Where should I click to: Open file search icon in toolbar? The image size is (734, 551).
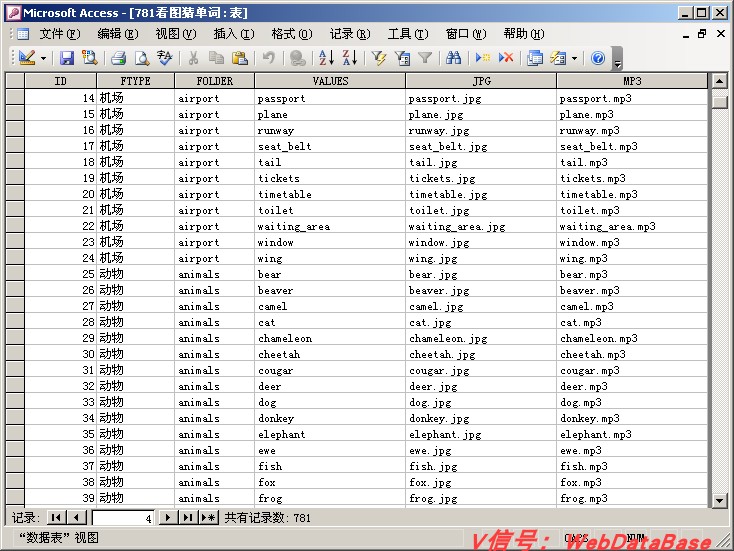tap(89, 58)
